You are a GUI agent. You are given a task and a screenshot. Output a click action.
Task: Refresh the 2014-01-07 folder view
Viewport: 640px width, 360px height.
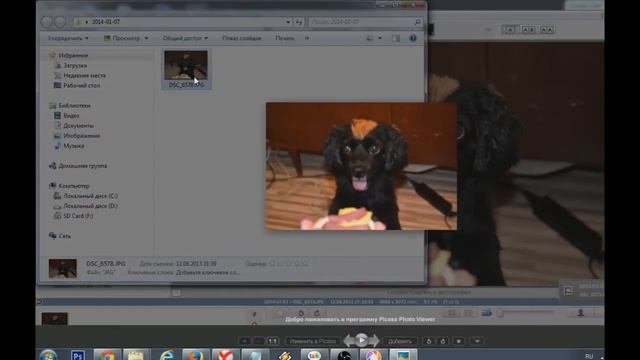299,22
